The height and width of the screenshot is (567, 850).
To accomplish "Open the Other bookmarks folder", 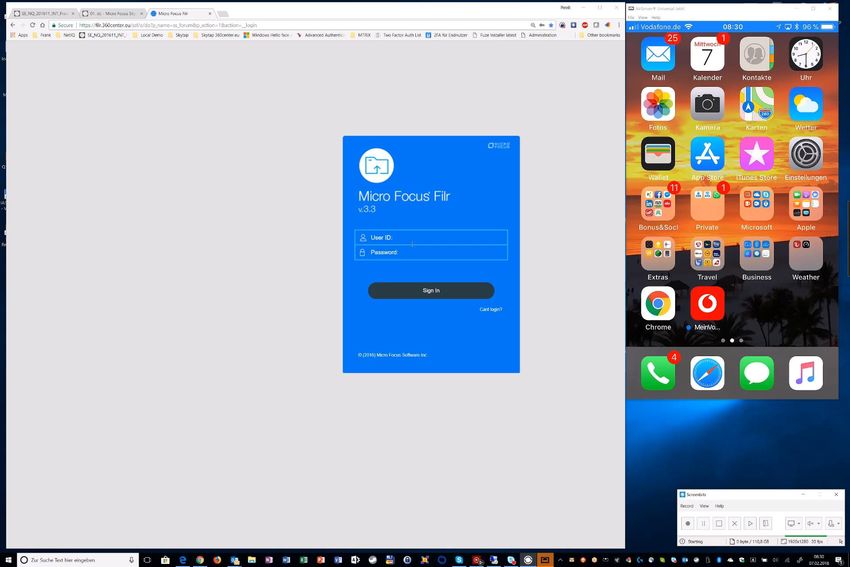I will (x=599, y=35).
